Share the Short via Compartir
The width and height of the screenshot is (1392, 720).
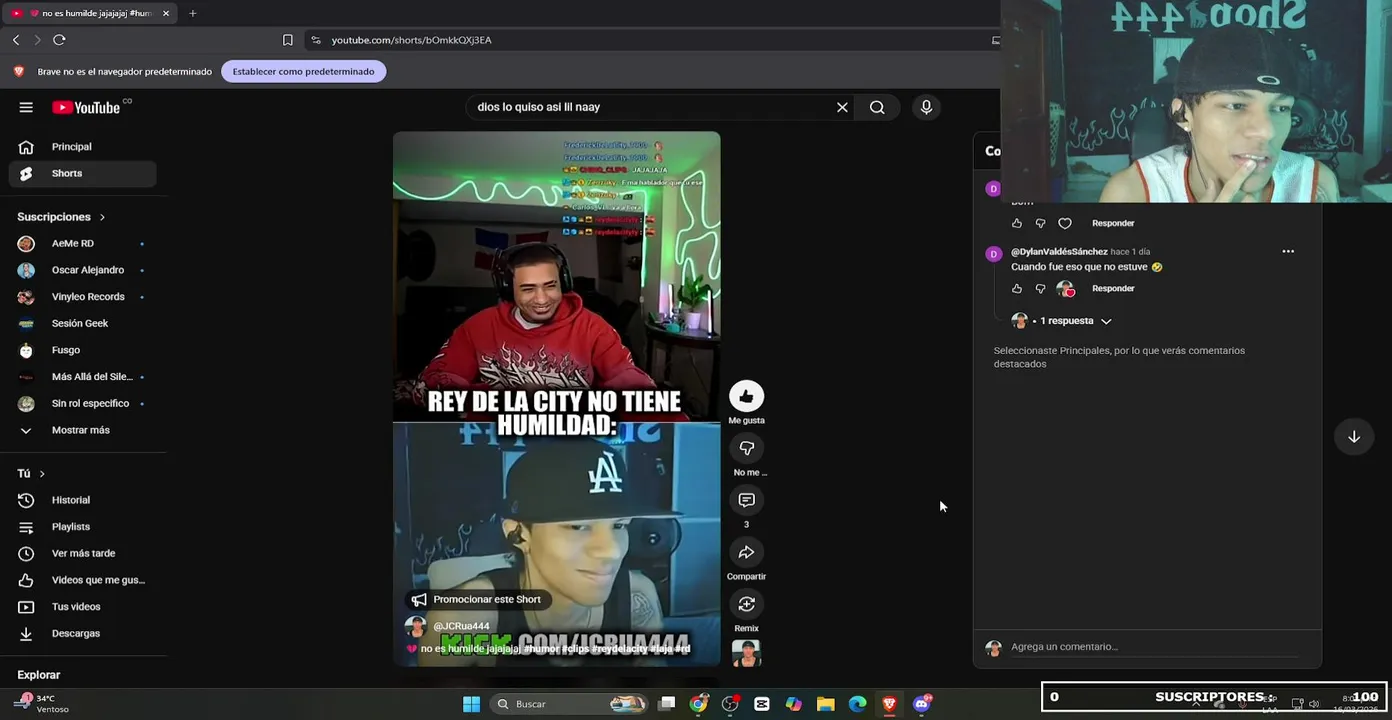[746, 552]
